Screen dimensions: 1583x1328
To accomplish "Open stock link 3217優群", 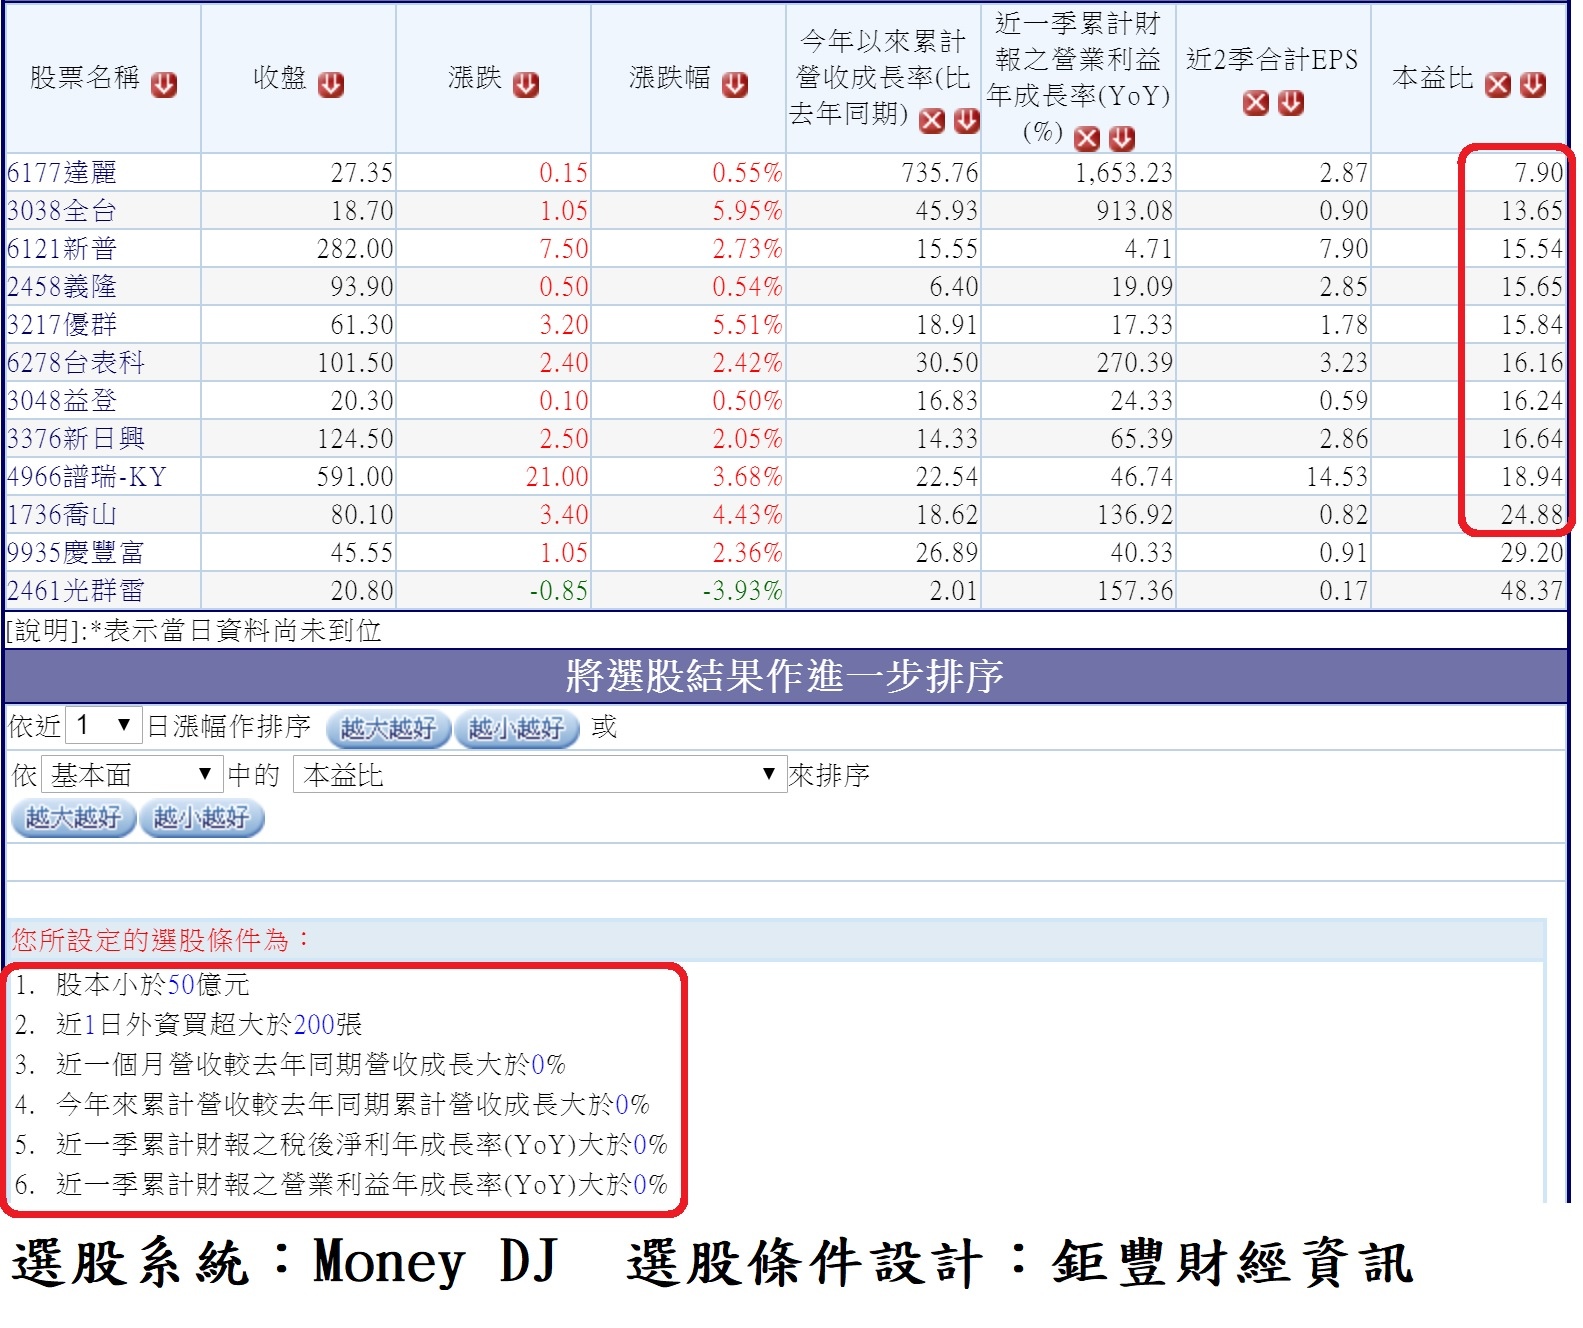I will [62, 325].
